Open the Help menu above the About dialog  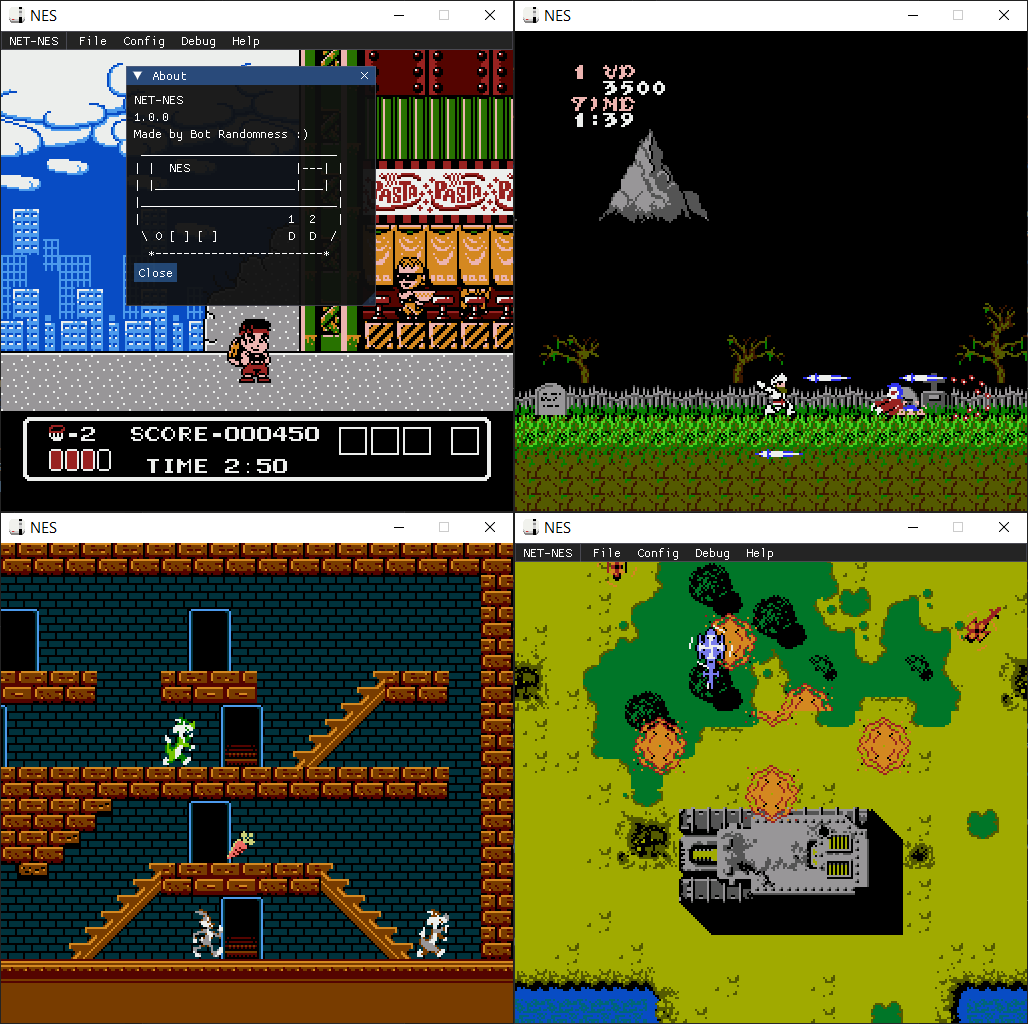click(246, 41)
